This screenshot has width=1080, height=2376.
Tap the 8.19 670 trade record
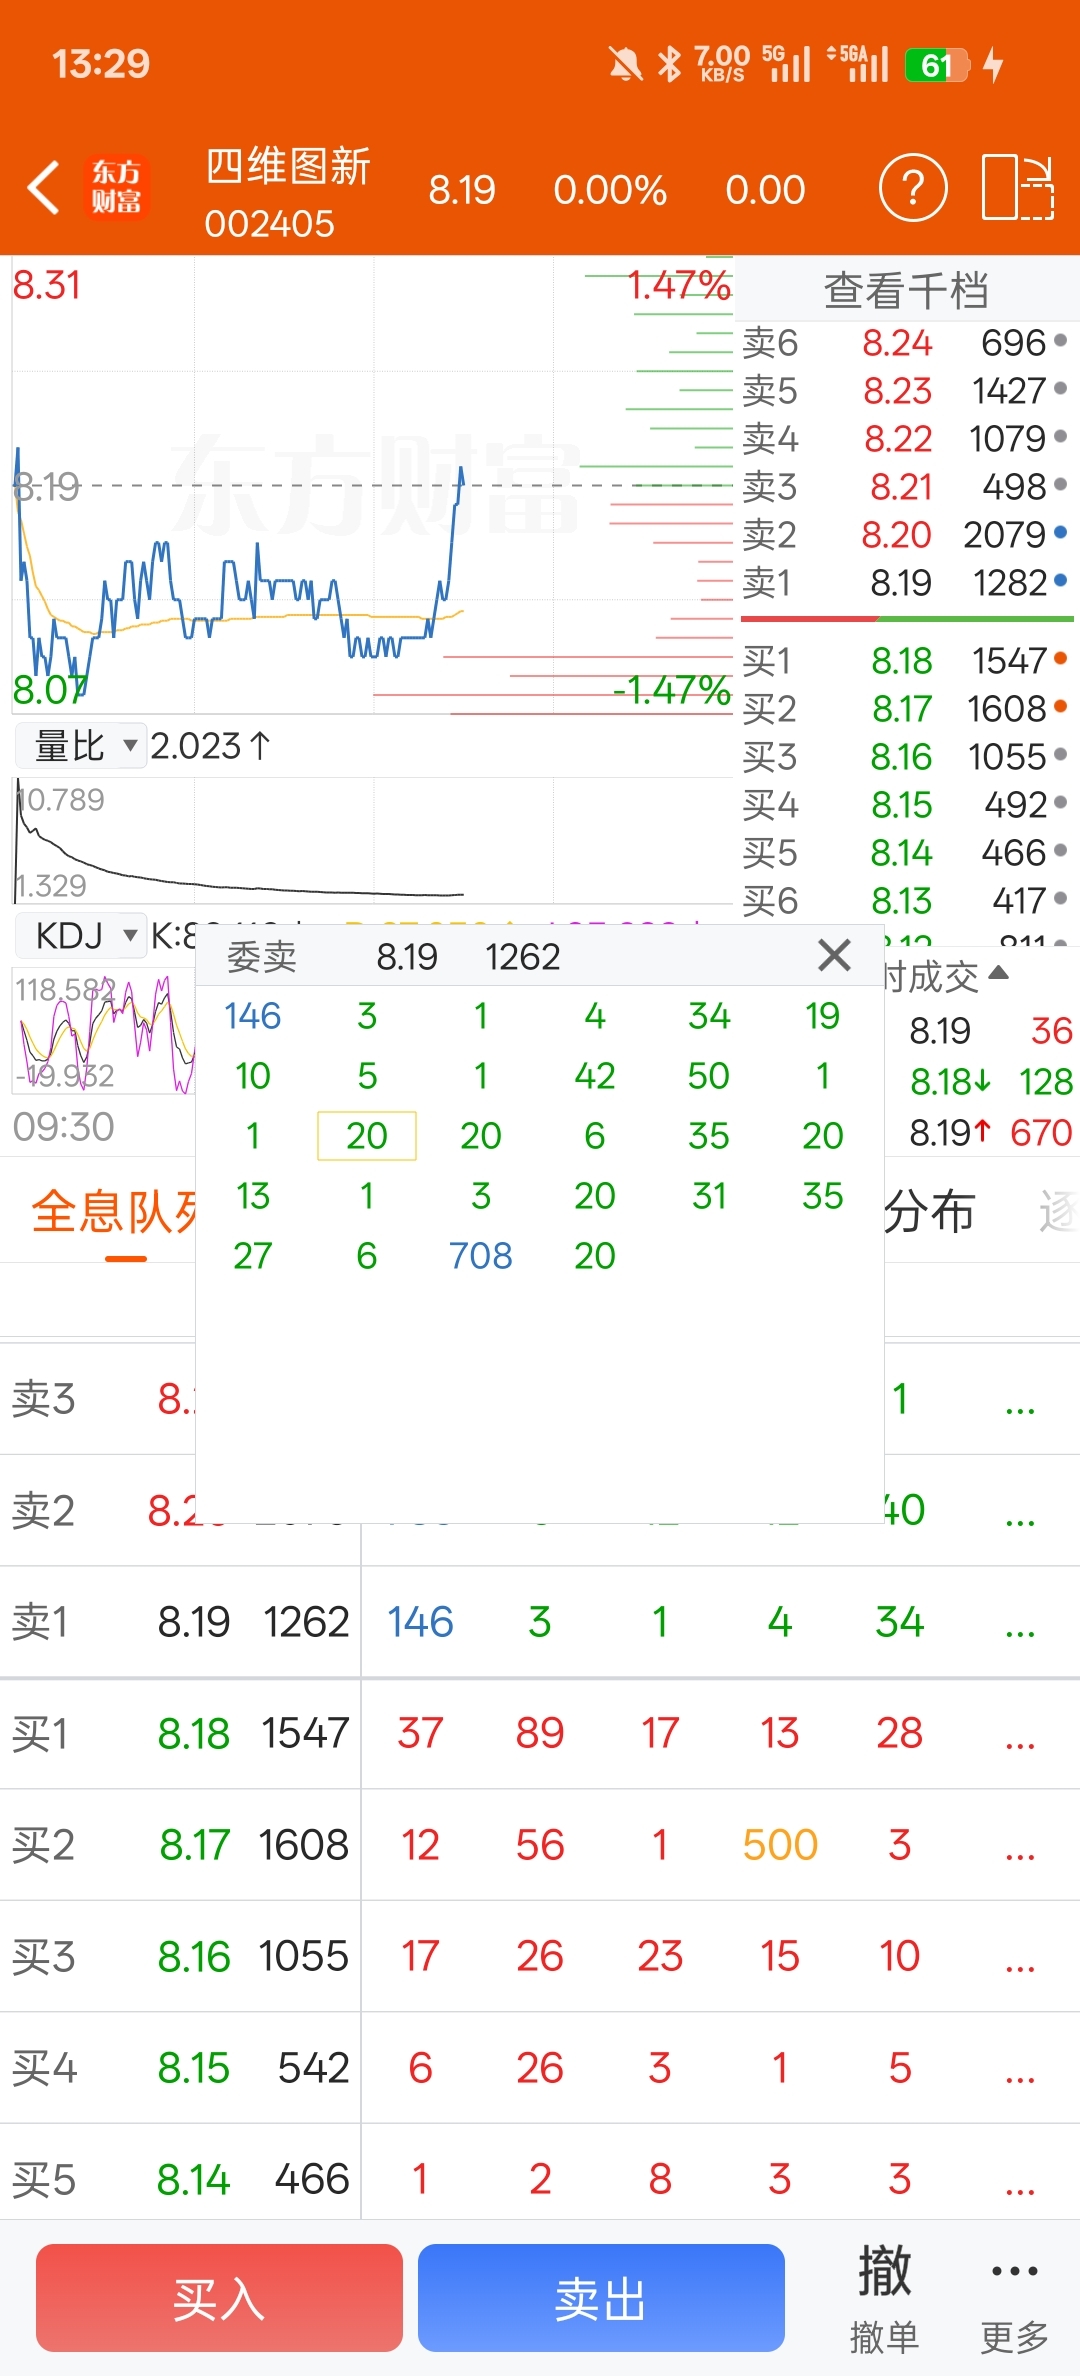[990, 1132]
